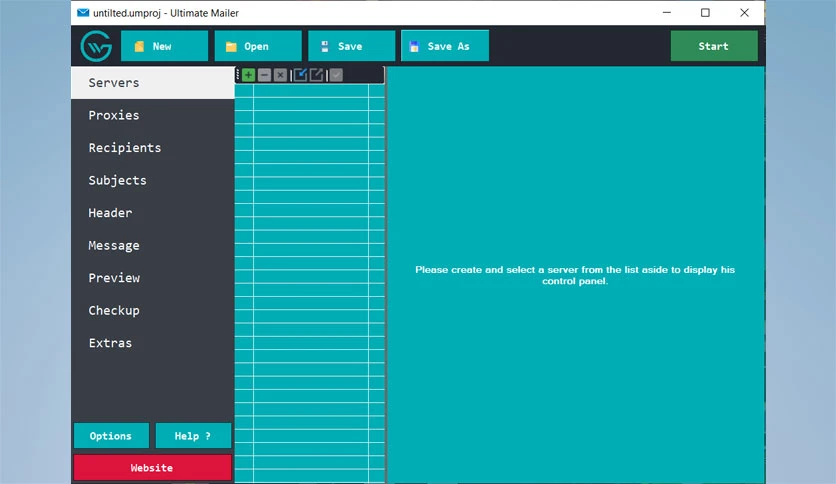This screenshot has width=836, height=484.
Task: Click the Ultimate Mailer circular logo
Action: [x=96, y=46]
